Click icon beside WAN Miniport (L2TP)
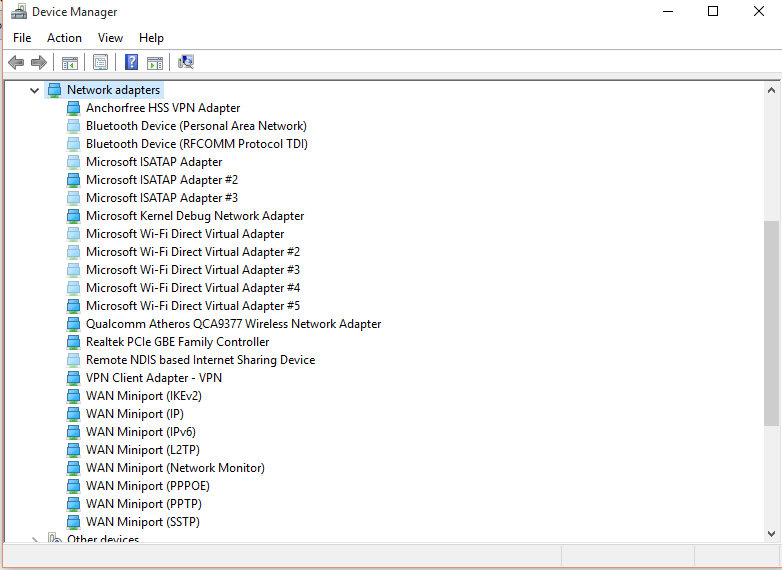The height and width of the screenshot is (570, 782). tap(73, 450)
